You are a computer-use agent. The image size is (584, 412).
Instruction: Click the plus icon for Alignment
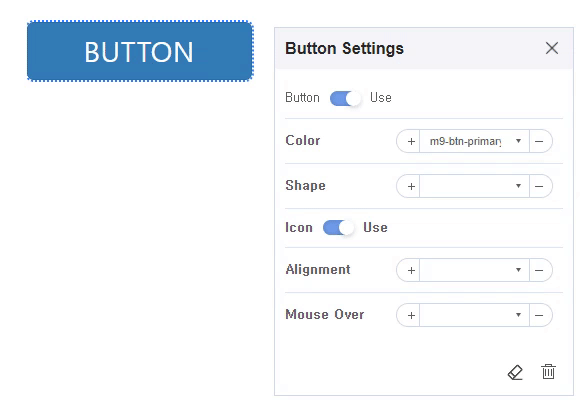point(409,270)
